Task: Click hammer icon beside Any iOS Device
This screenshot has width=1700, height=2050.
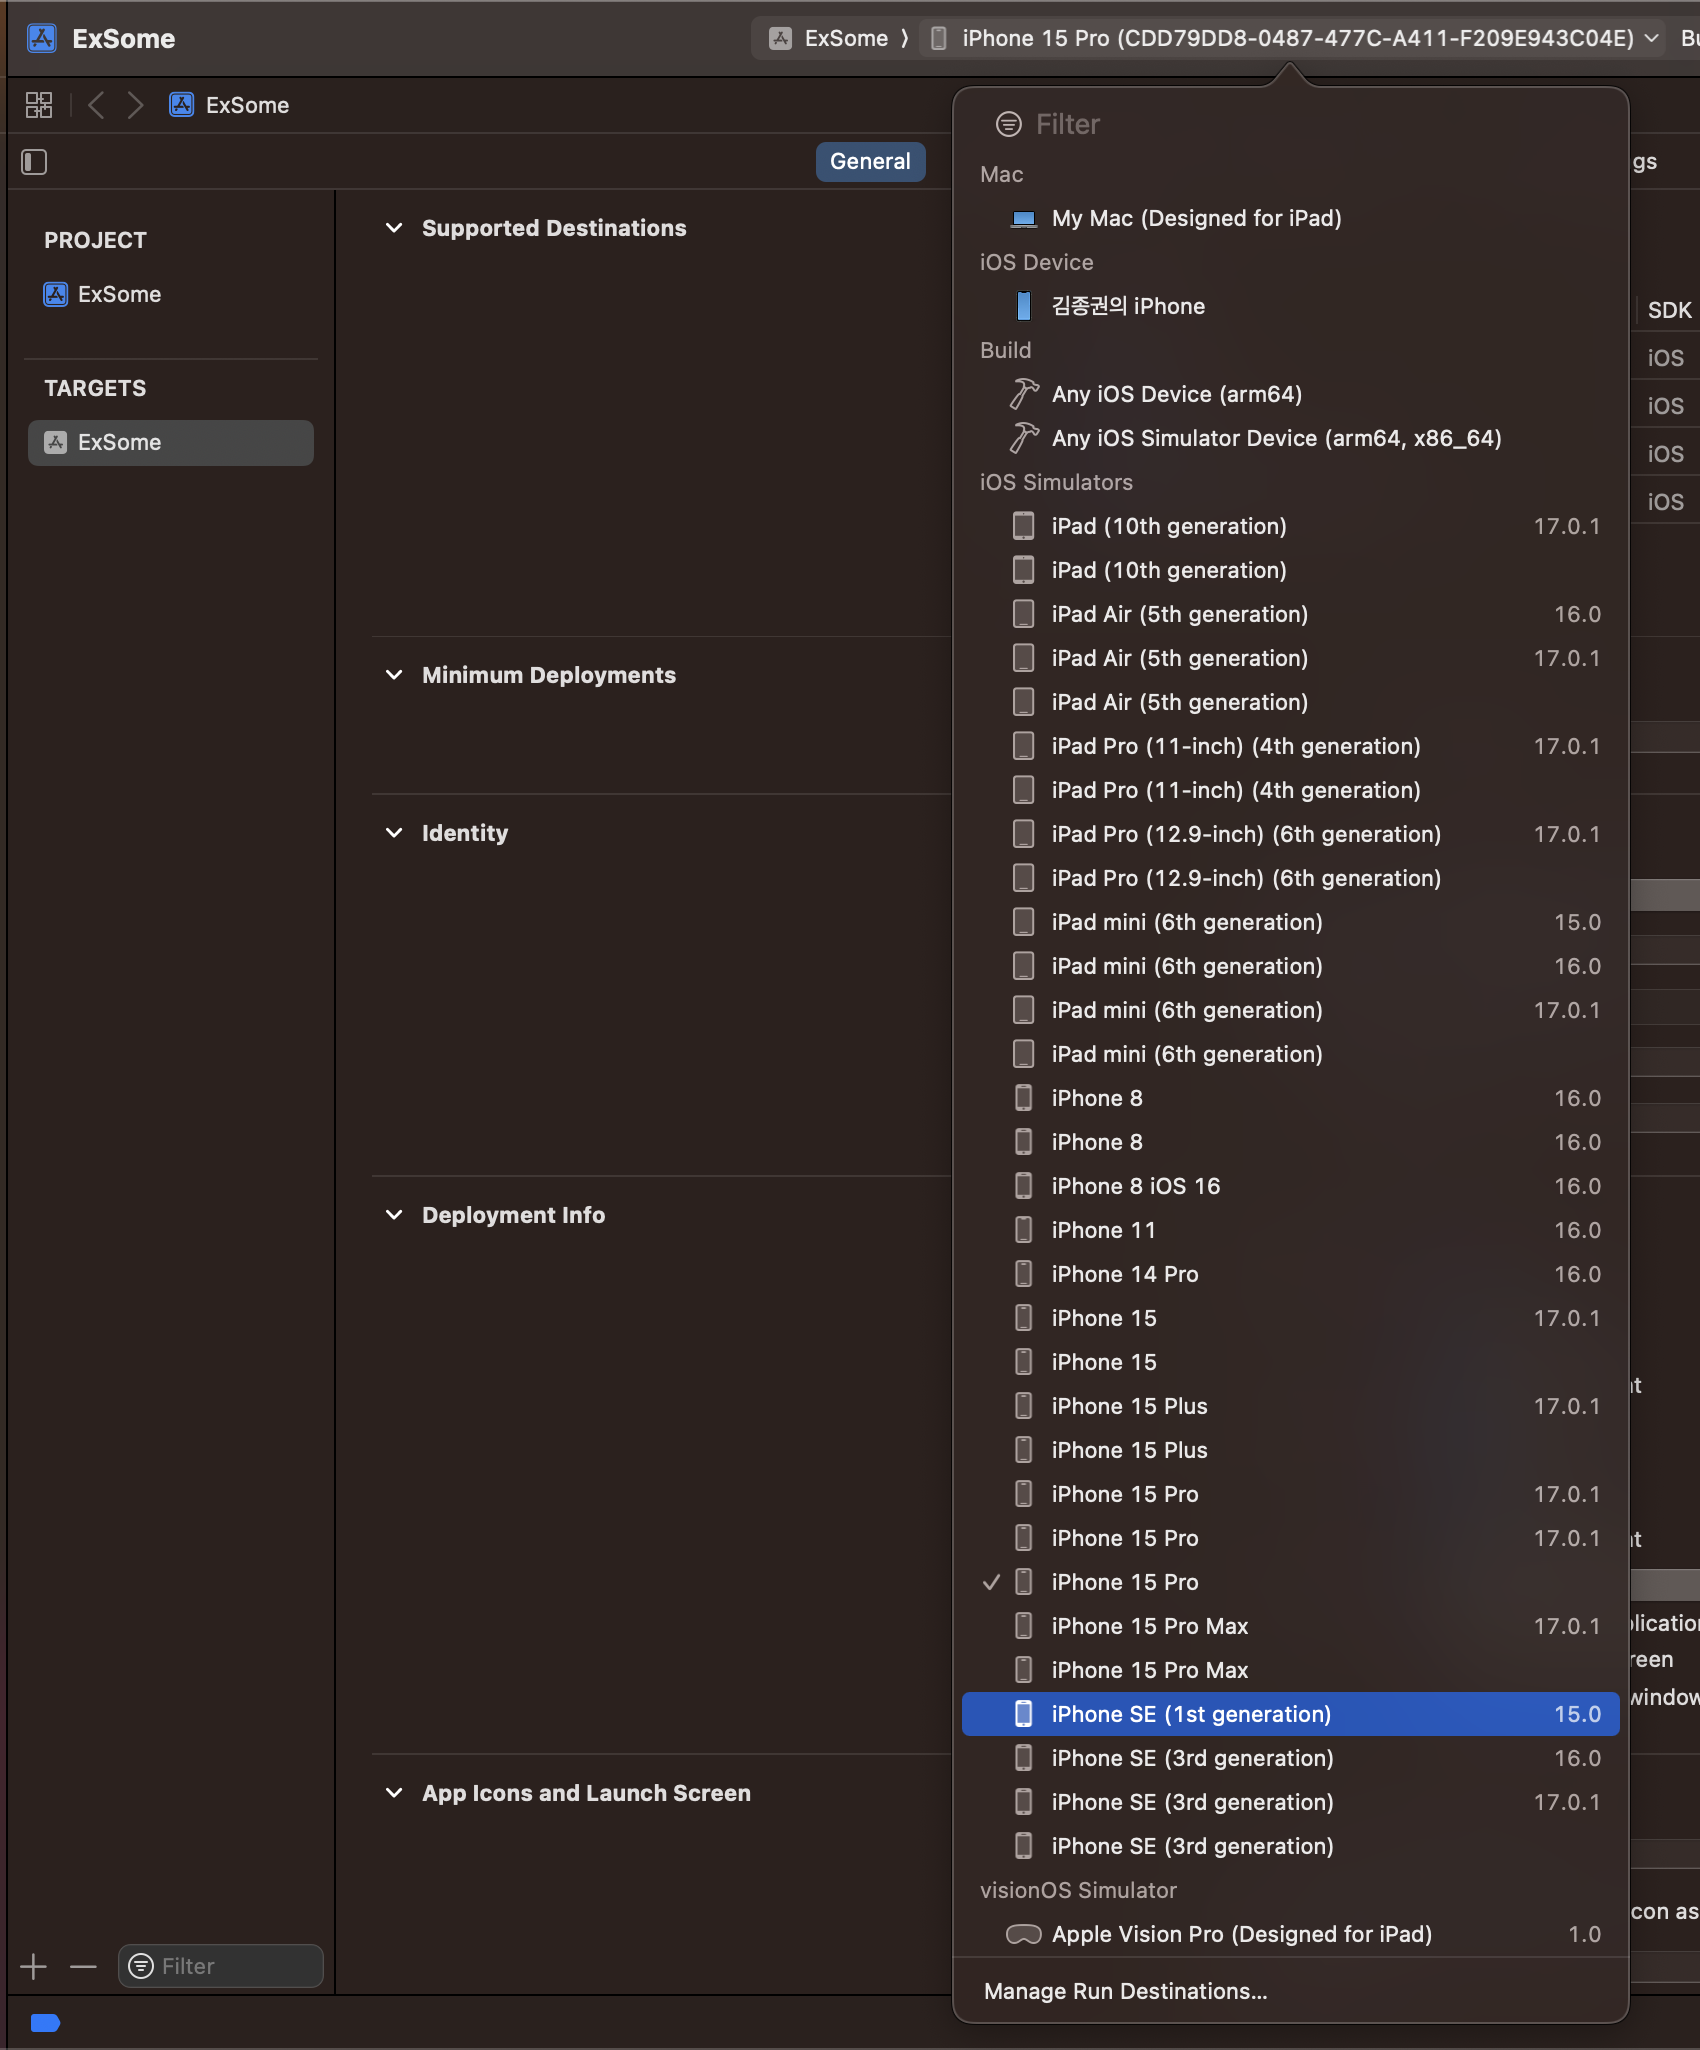Action: 1024,394
